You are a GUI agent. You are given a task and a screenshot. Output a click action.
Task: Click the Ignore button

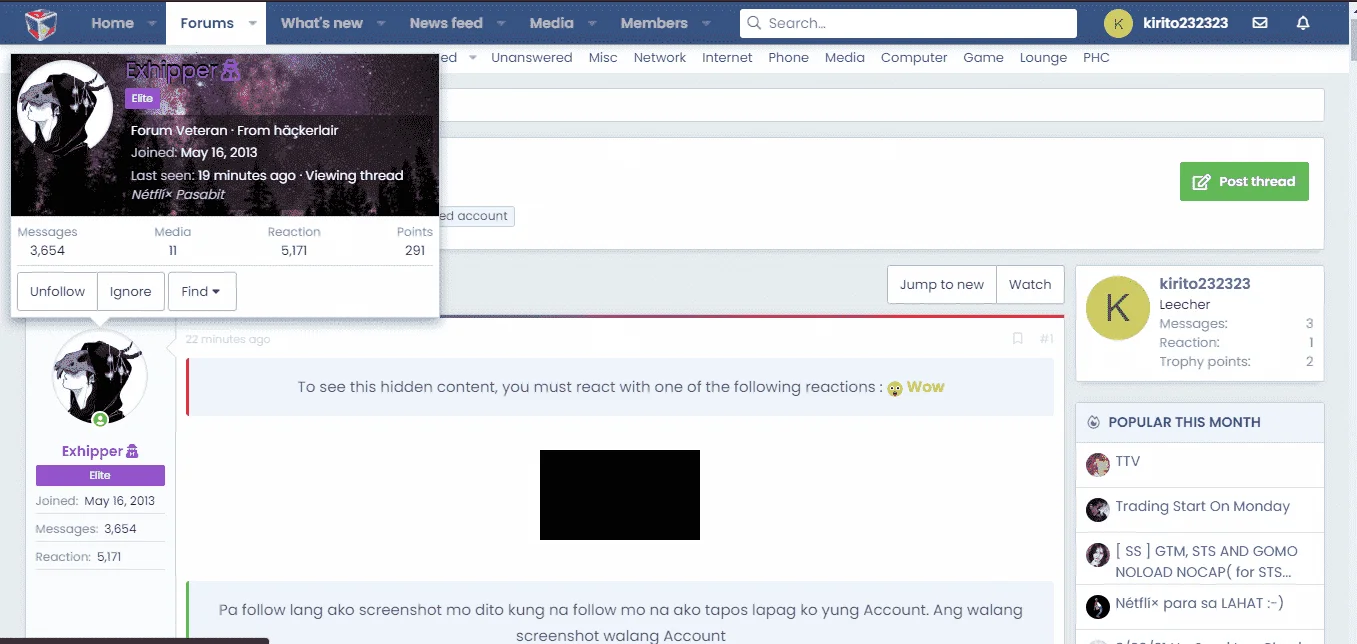tap(131, 292)
